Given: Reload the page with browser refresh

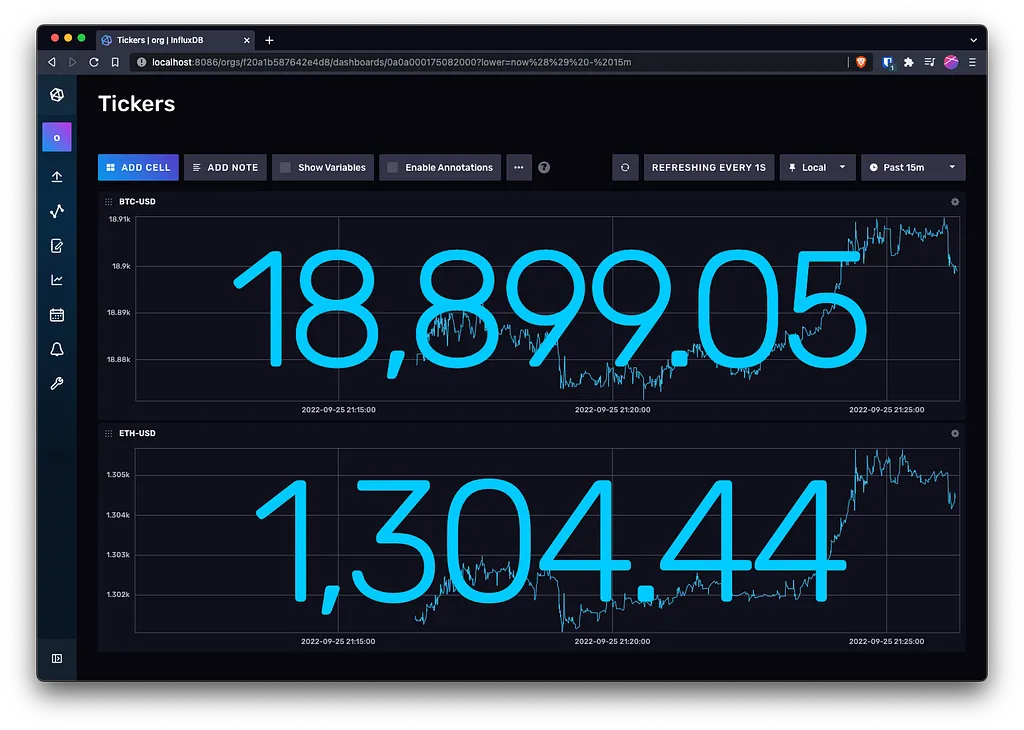Looking at the screenshot, I should coord(94,62).
